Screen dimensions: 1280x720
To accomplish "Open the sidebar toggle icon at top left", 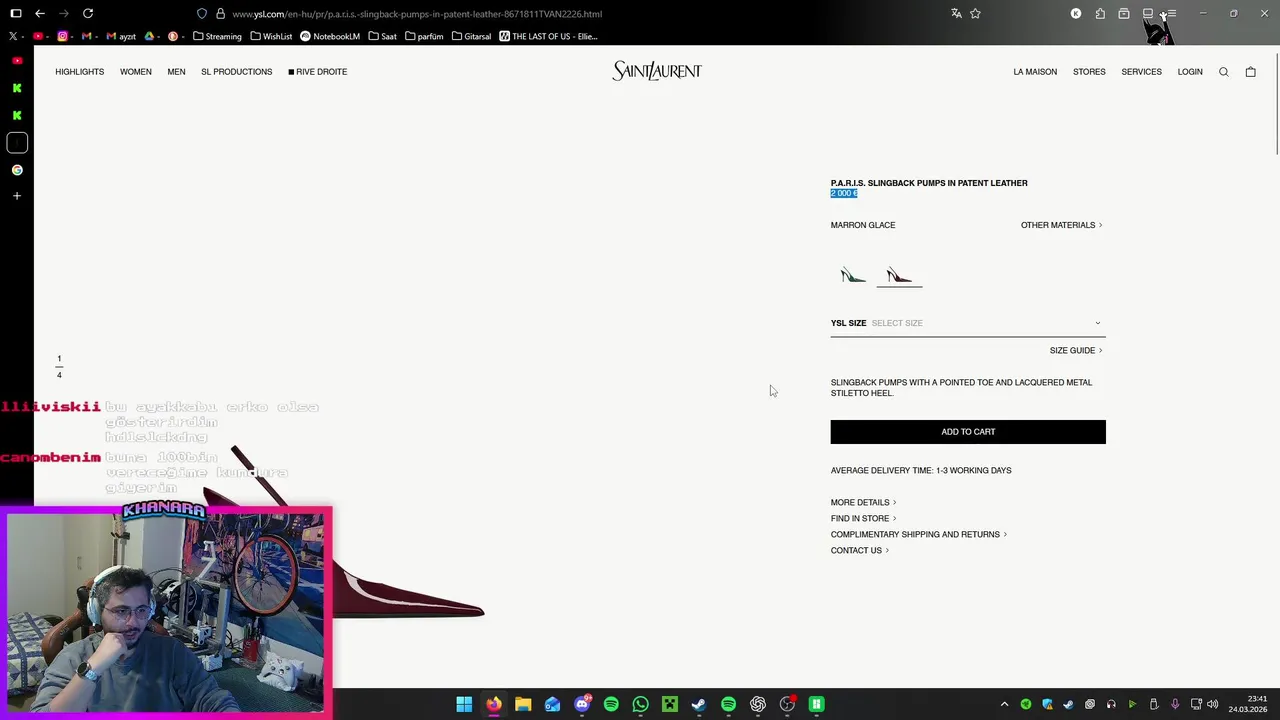I will [16, 14].
